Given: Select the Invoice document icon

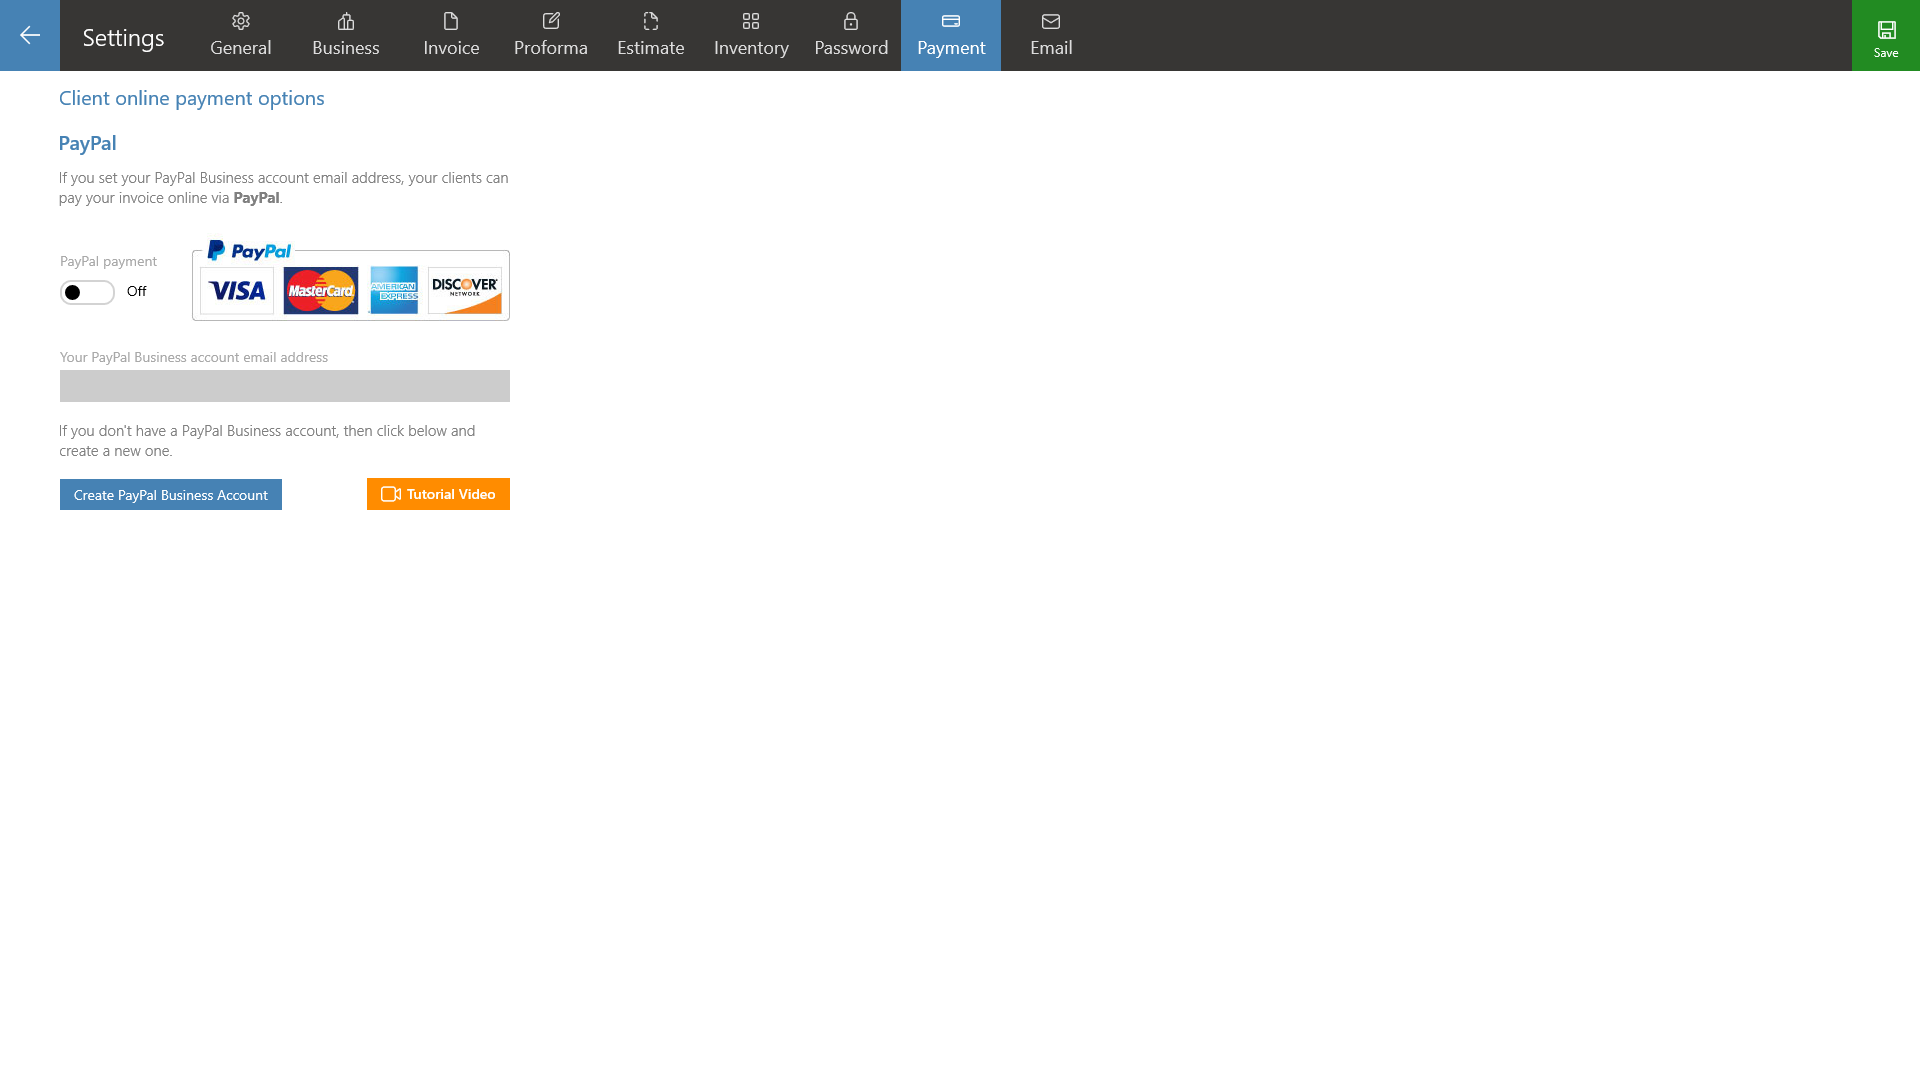Looking at the screenshot, I should 451,20.
